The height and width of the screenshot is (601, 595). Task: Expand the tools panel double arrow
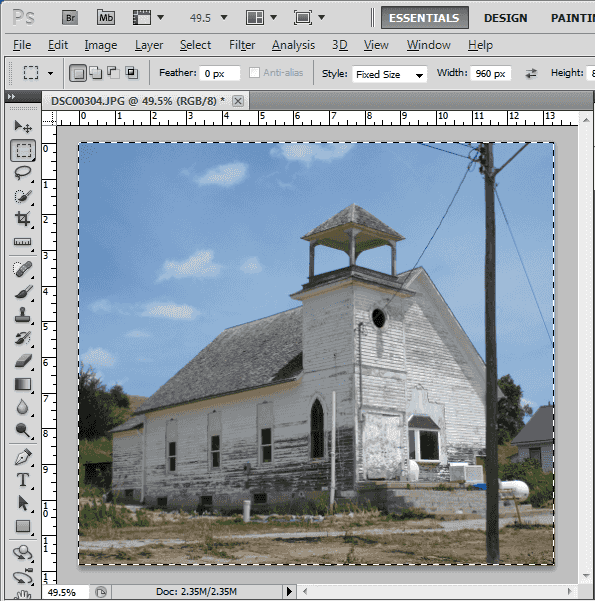(x=12, y=97)
